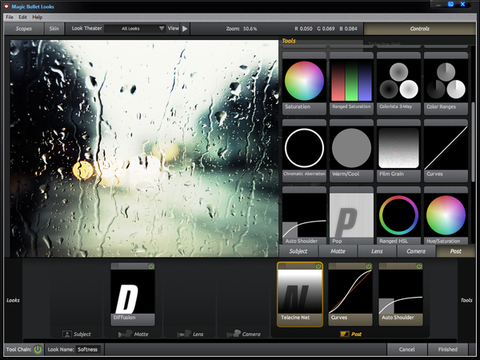This screenshot has height=360, width=480.
Task: Open the Edit menu
Action: click(x=23, y=17)
